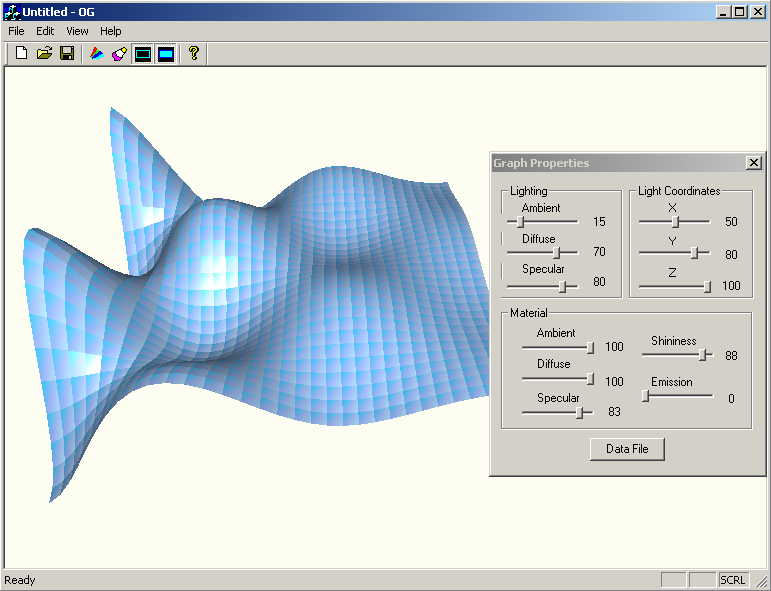Select the filled cyan rectangle icon
Viewport: 771px width, 591px height.
[x=166, y=53]
